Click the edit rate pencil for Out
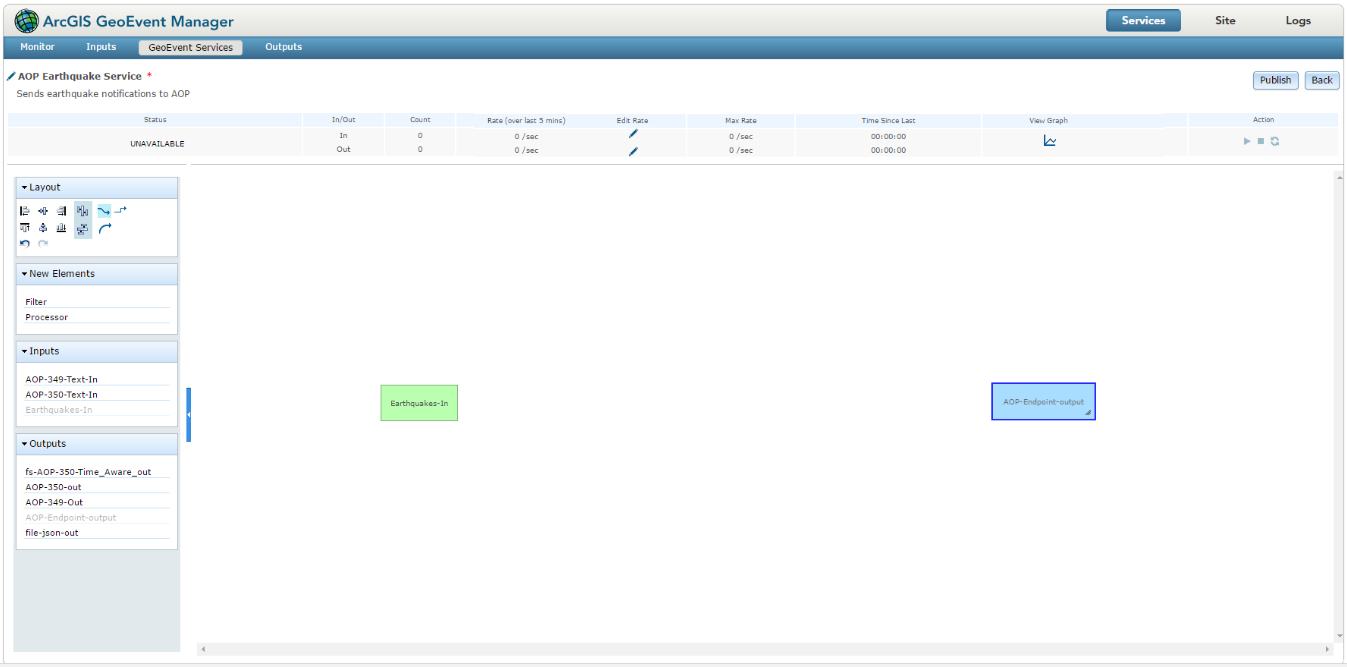Screen dimensions: 1347x667 point(633,151)
